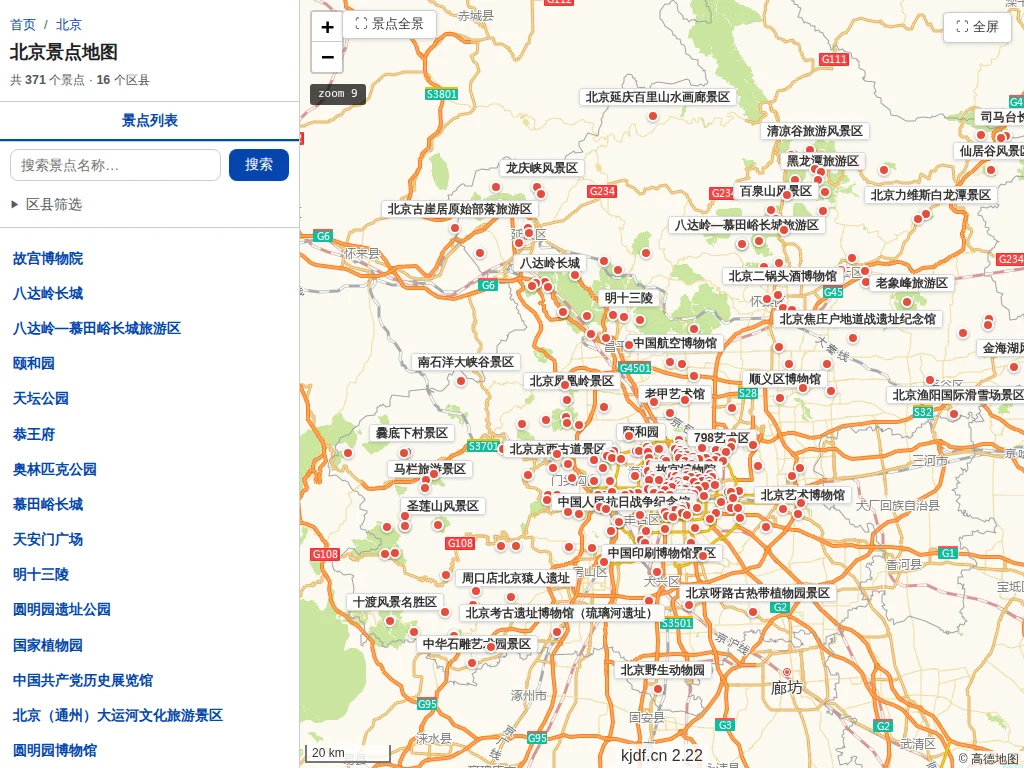The height and width of the screenshot is (768, 1024).
Task: Select 八达岭—慕田峪长城旅游区 list entry
Action: (97, 328)
